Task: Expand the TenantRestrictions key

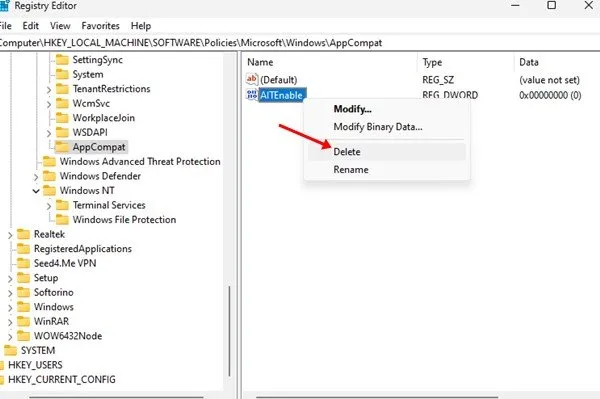Action: [x=49, y=90]
